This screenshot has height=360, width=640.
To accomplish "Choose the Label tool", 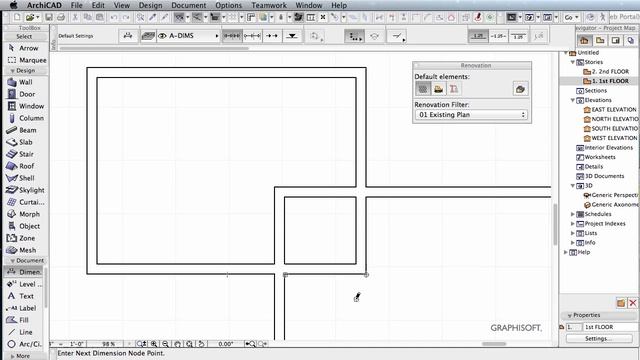I will (x=22, y=308).
